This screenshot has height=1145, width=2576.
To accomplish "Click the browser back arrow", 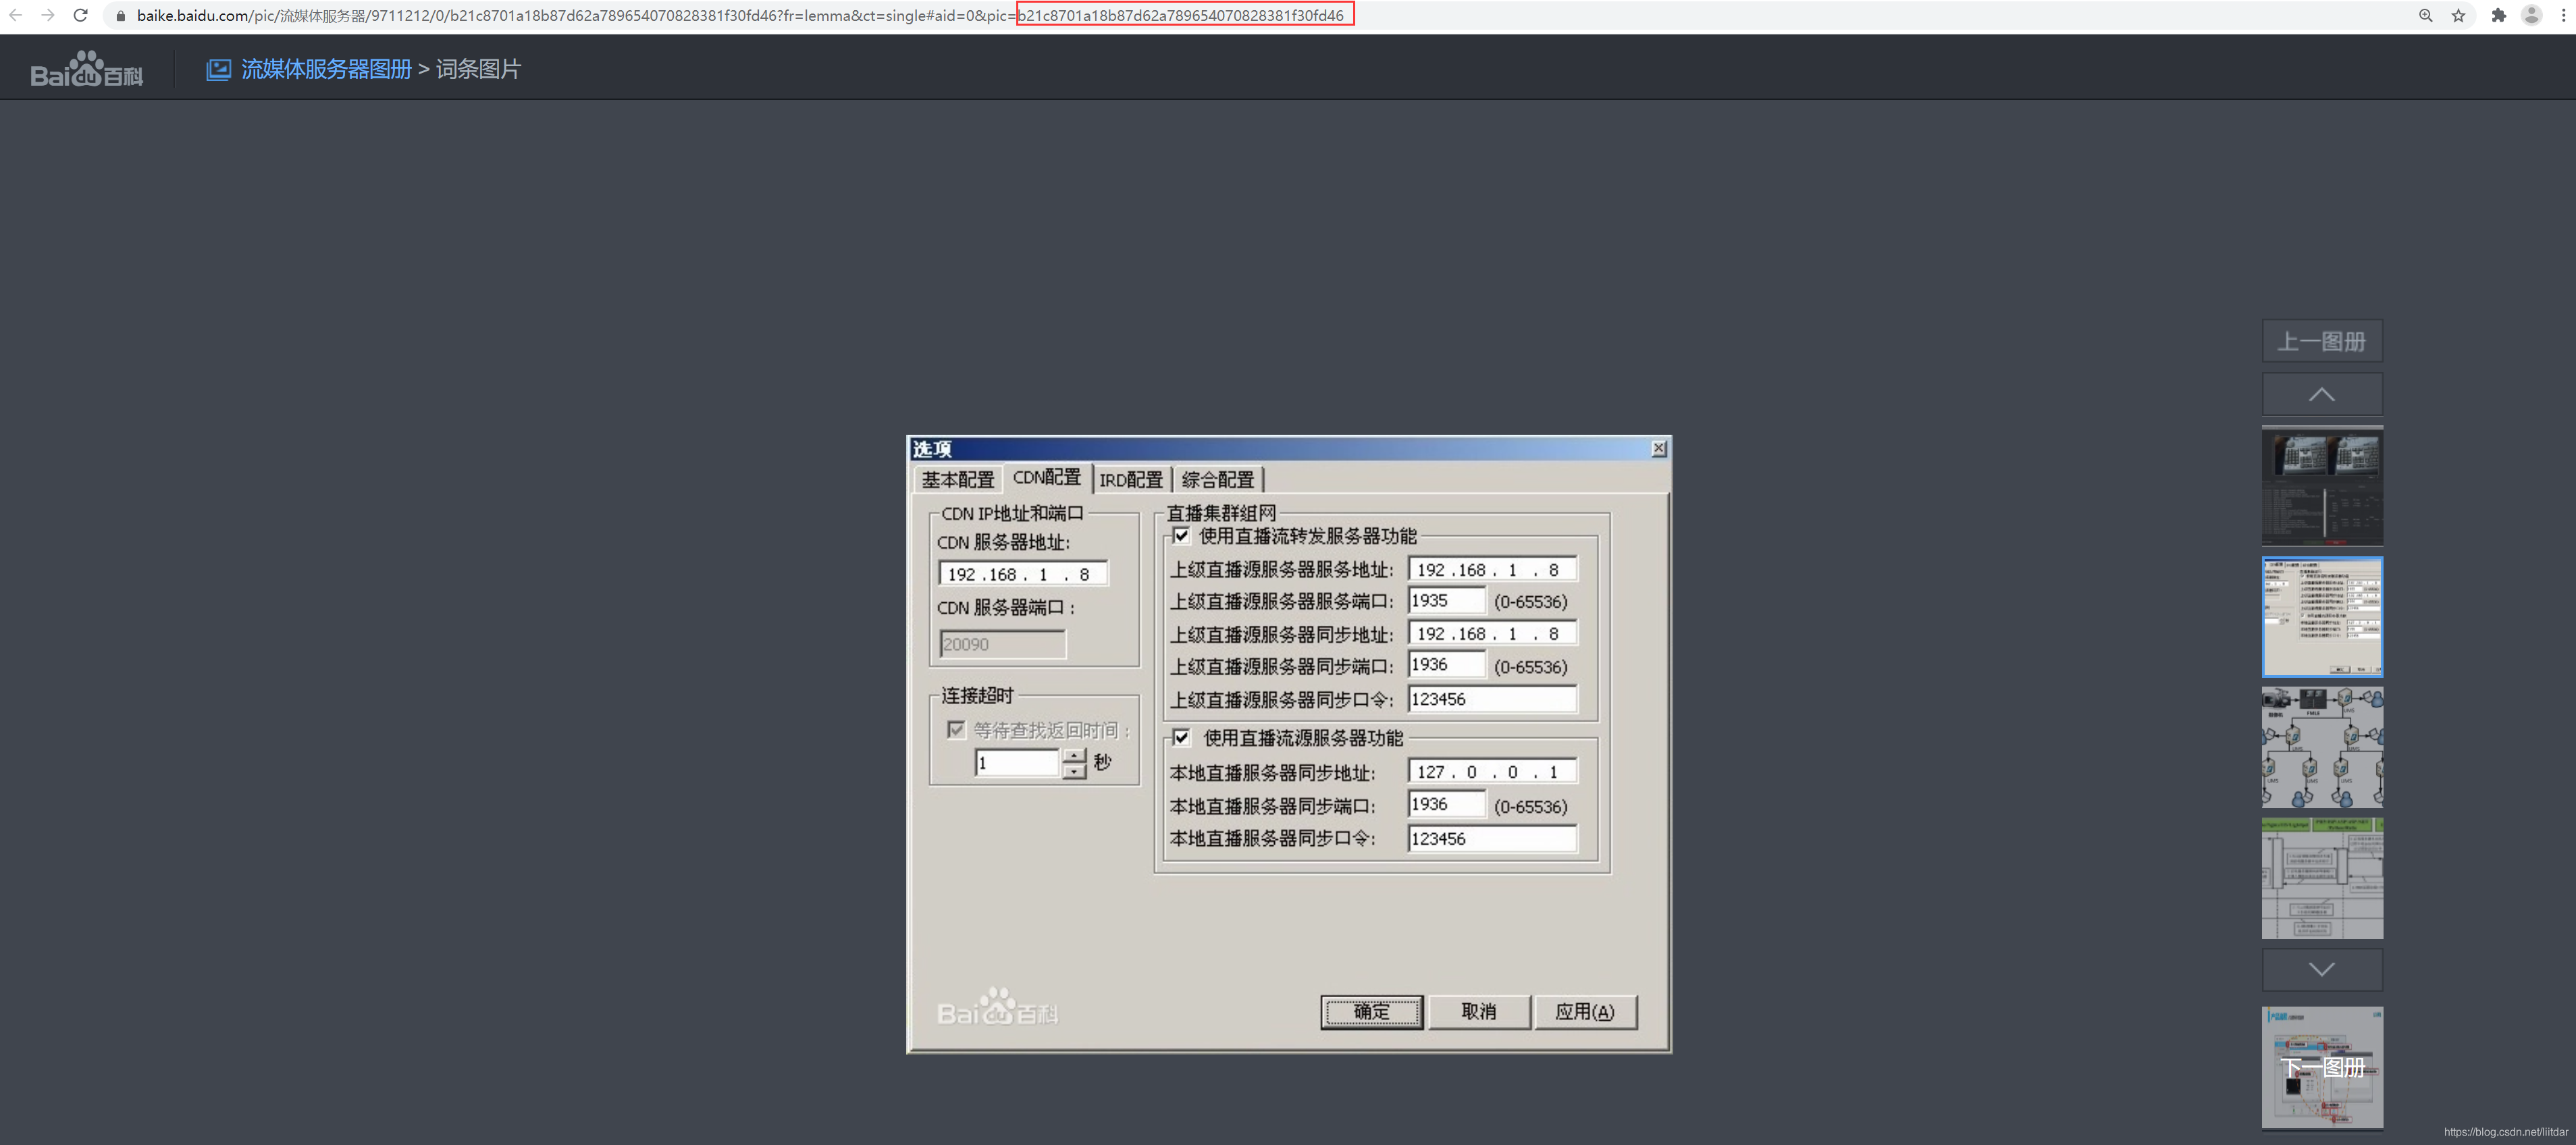I will 16,15.
